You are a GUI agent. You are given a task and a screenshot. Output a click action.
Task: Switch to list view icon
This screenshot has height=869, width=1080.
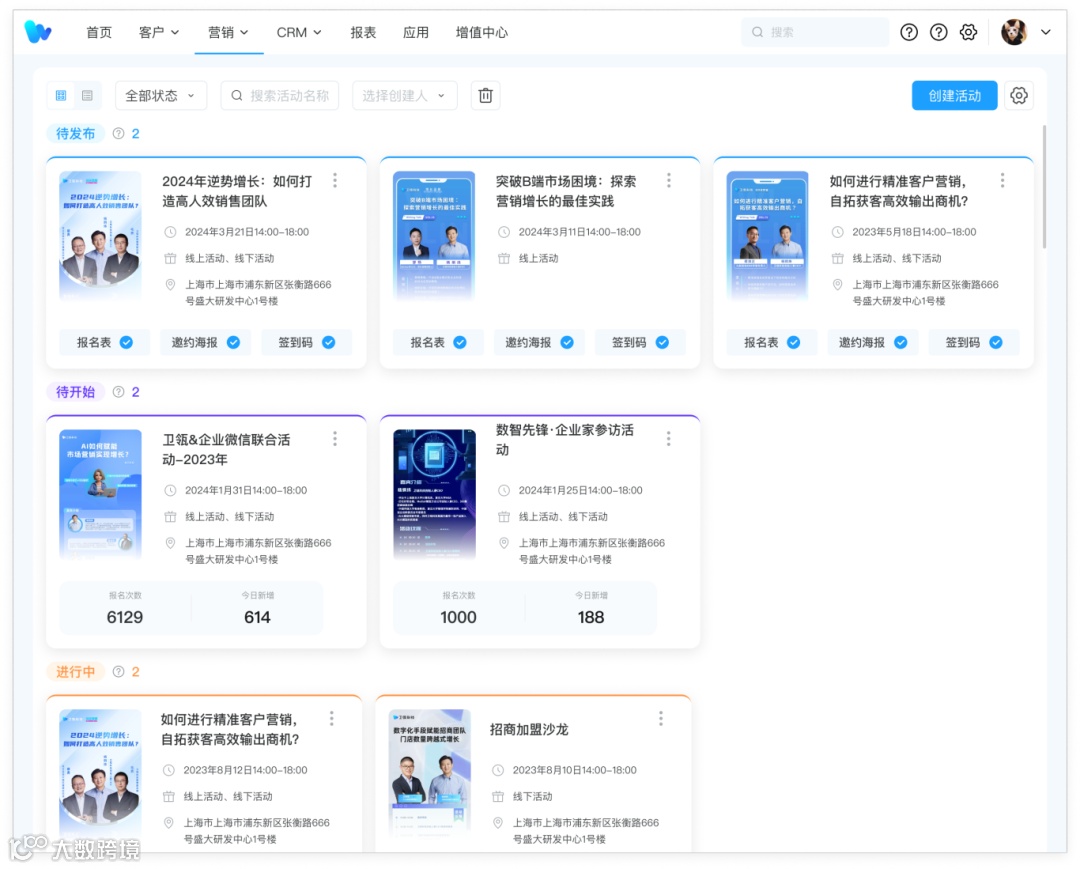click(87, 96)
